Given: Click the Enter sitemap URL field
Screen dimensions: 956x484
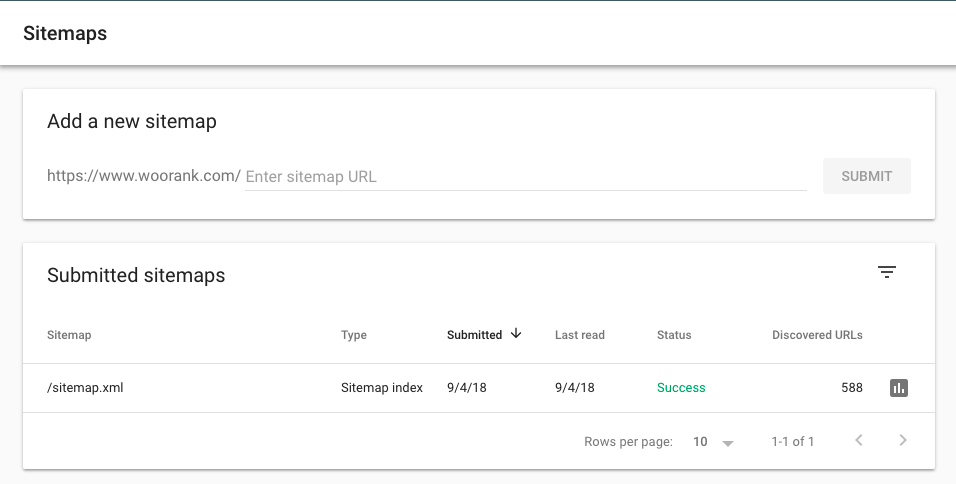Looking at the screenshot, I should (525, 177).
